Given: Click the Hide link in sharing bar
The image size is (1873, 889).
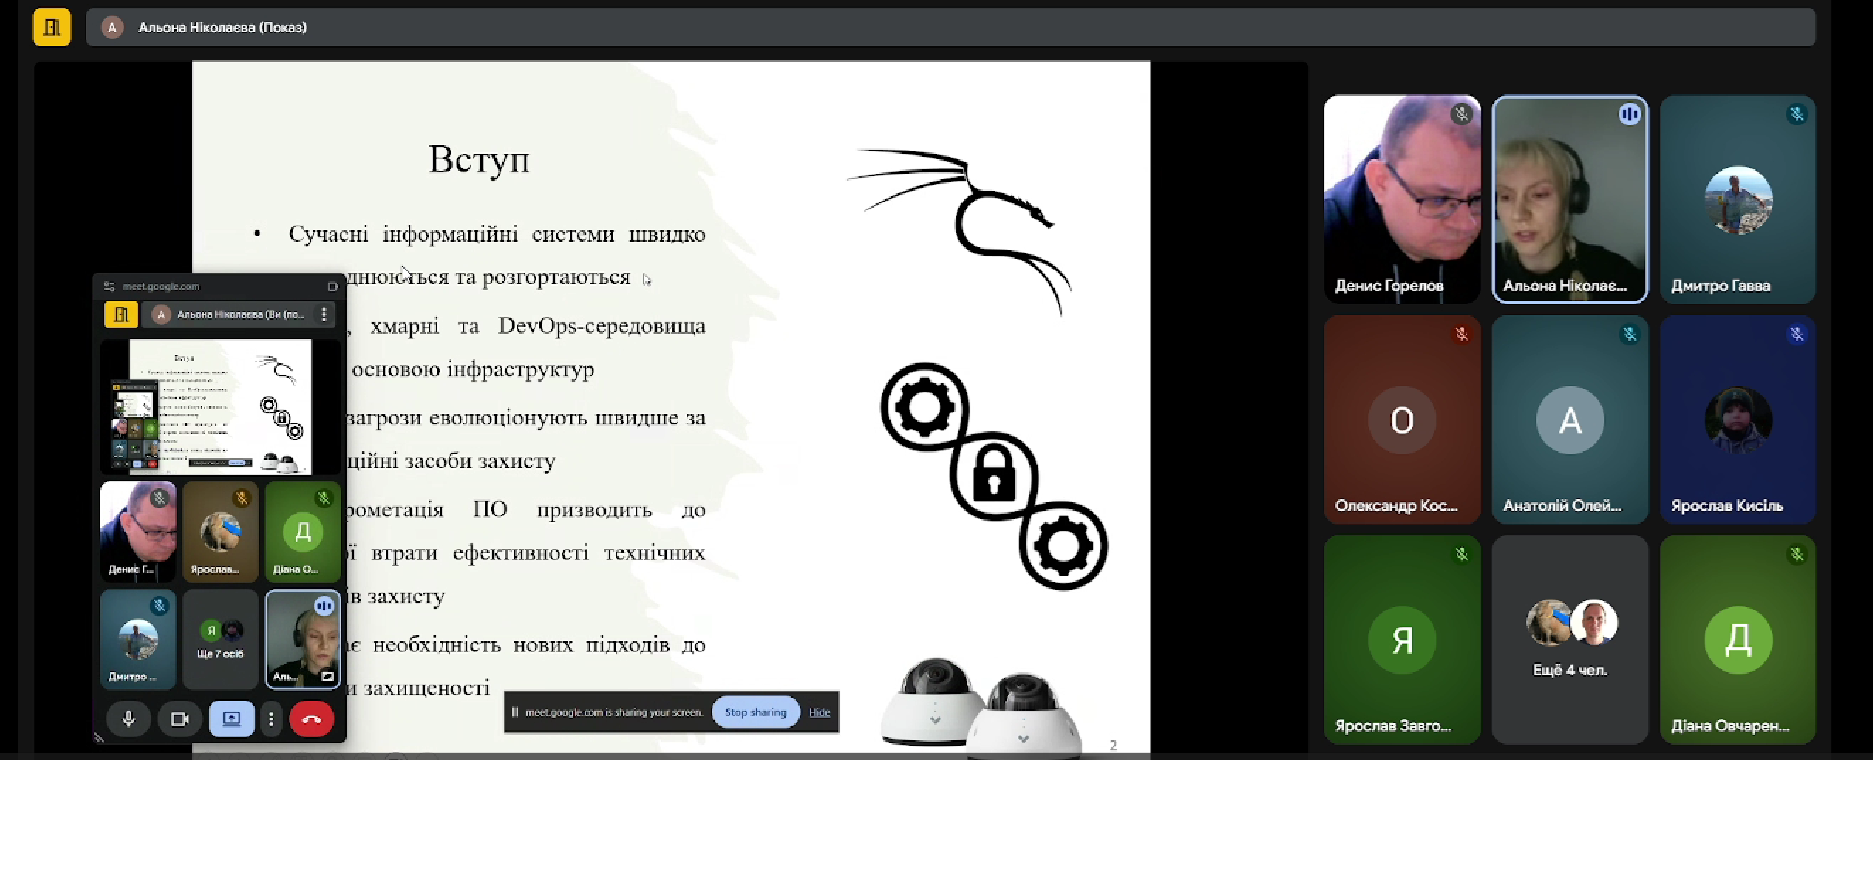Looking at the screenshot, I should 820,712.
